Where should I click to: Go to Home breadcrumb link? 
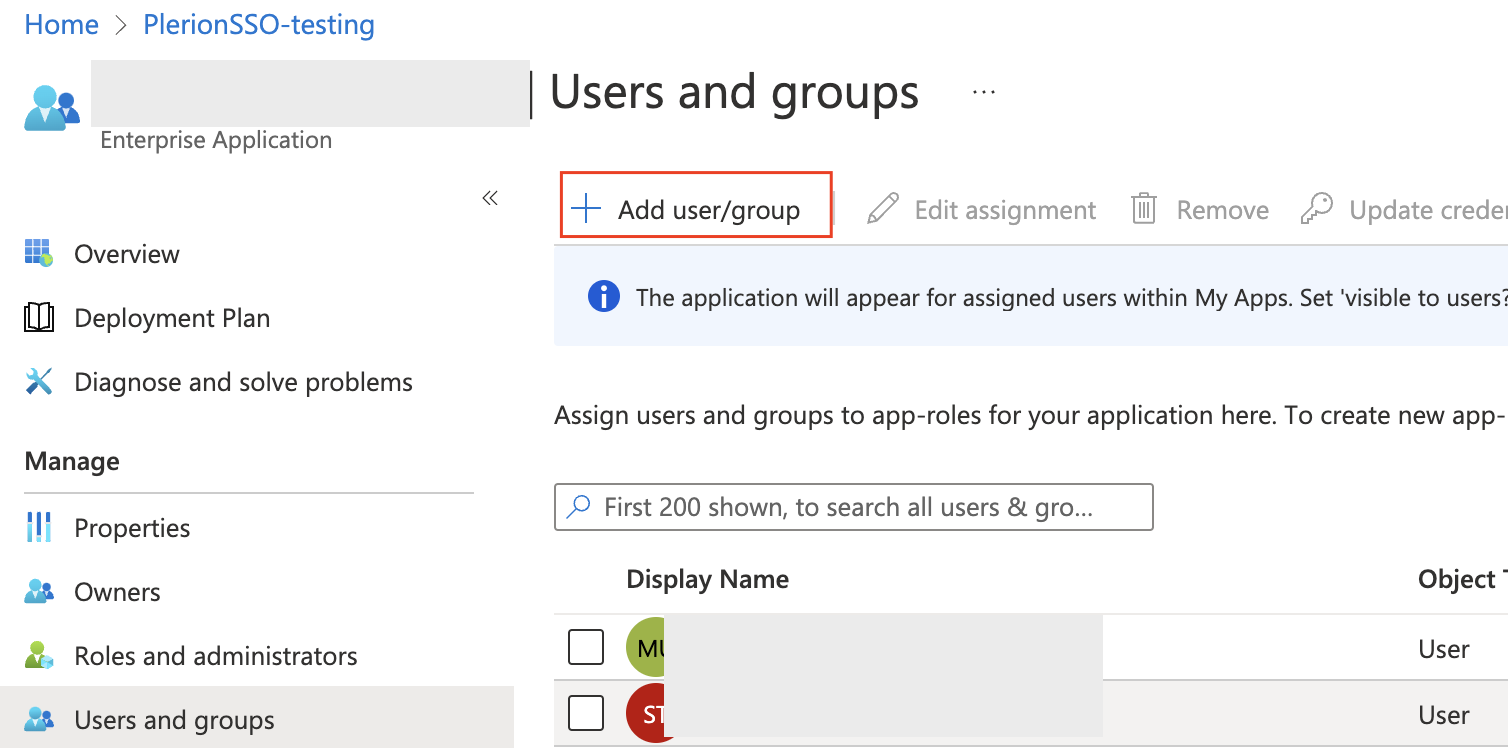pos(61,25)
